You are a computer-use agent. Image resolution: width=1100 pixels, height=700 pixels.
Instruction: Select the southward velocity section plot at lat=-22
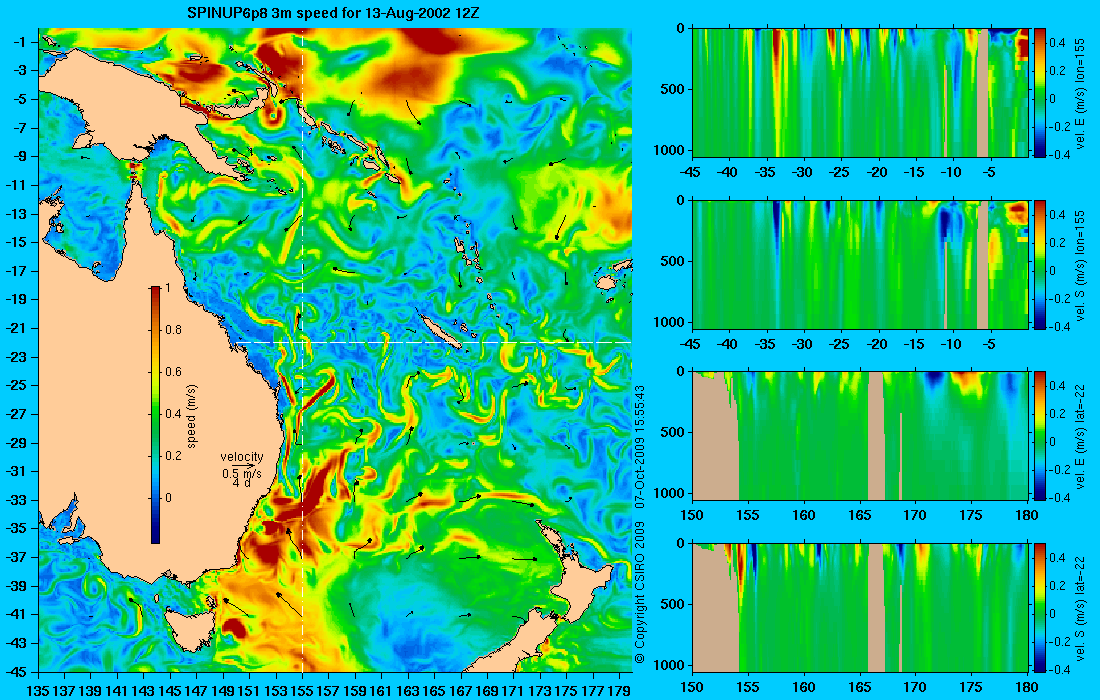860,607
